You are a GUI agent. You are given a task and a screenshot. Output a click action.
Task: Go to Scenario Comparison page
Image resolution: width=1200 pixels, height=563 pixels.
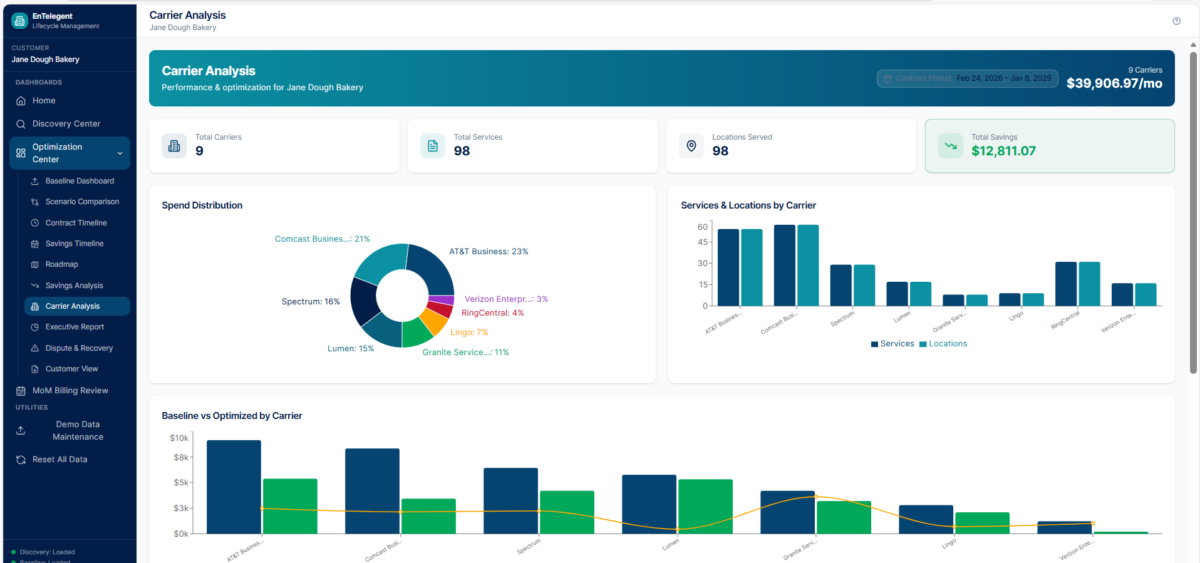coord(81,202)
